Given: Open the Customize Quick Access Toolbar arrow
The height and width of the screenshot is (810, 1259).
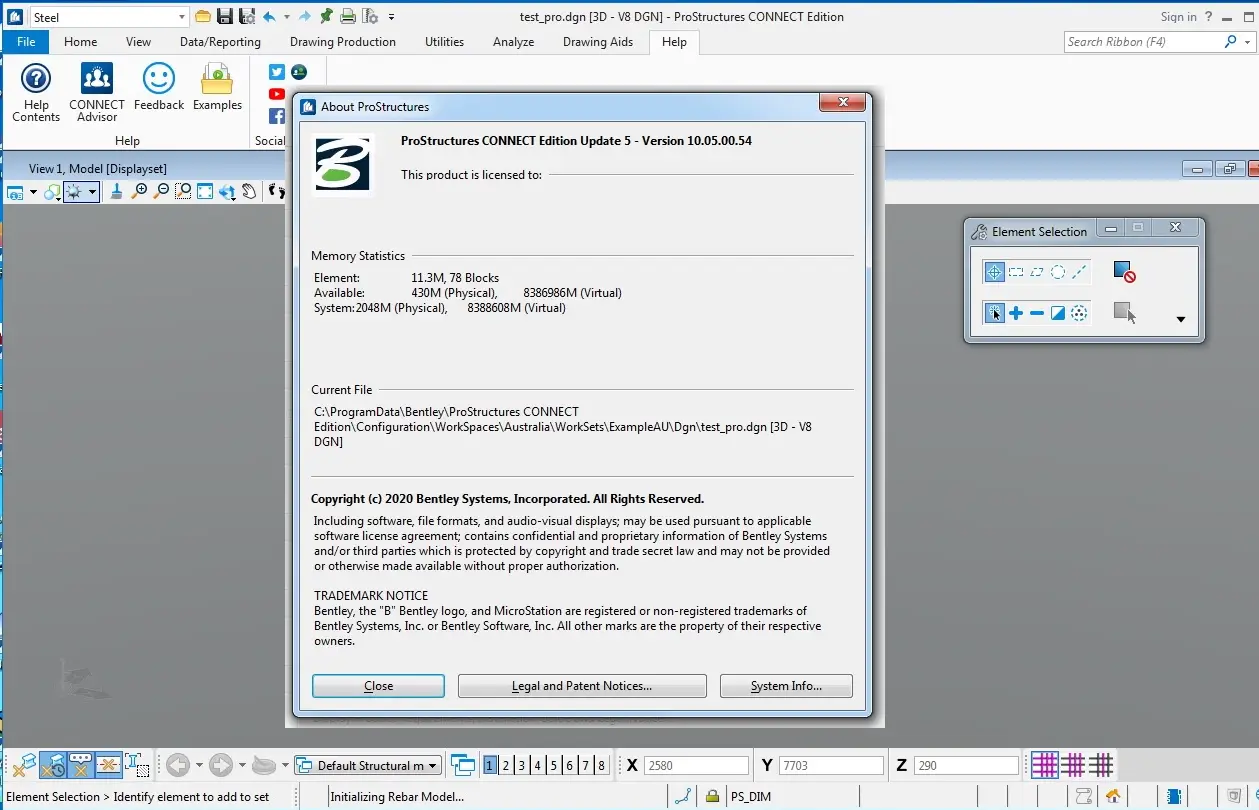Looking at the screenshot, I should coord(392,17).
